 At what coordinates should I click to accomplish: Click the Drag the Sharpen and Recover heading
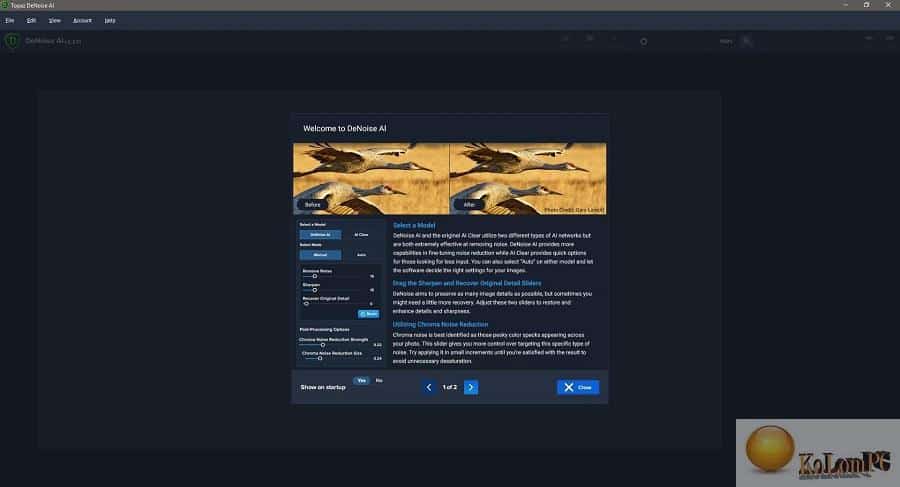pos(467,283)
